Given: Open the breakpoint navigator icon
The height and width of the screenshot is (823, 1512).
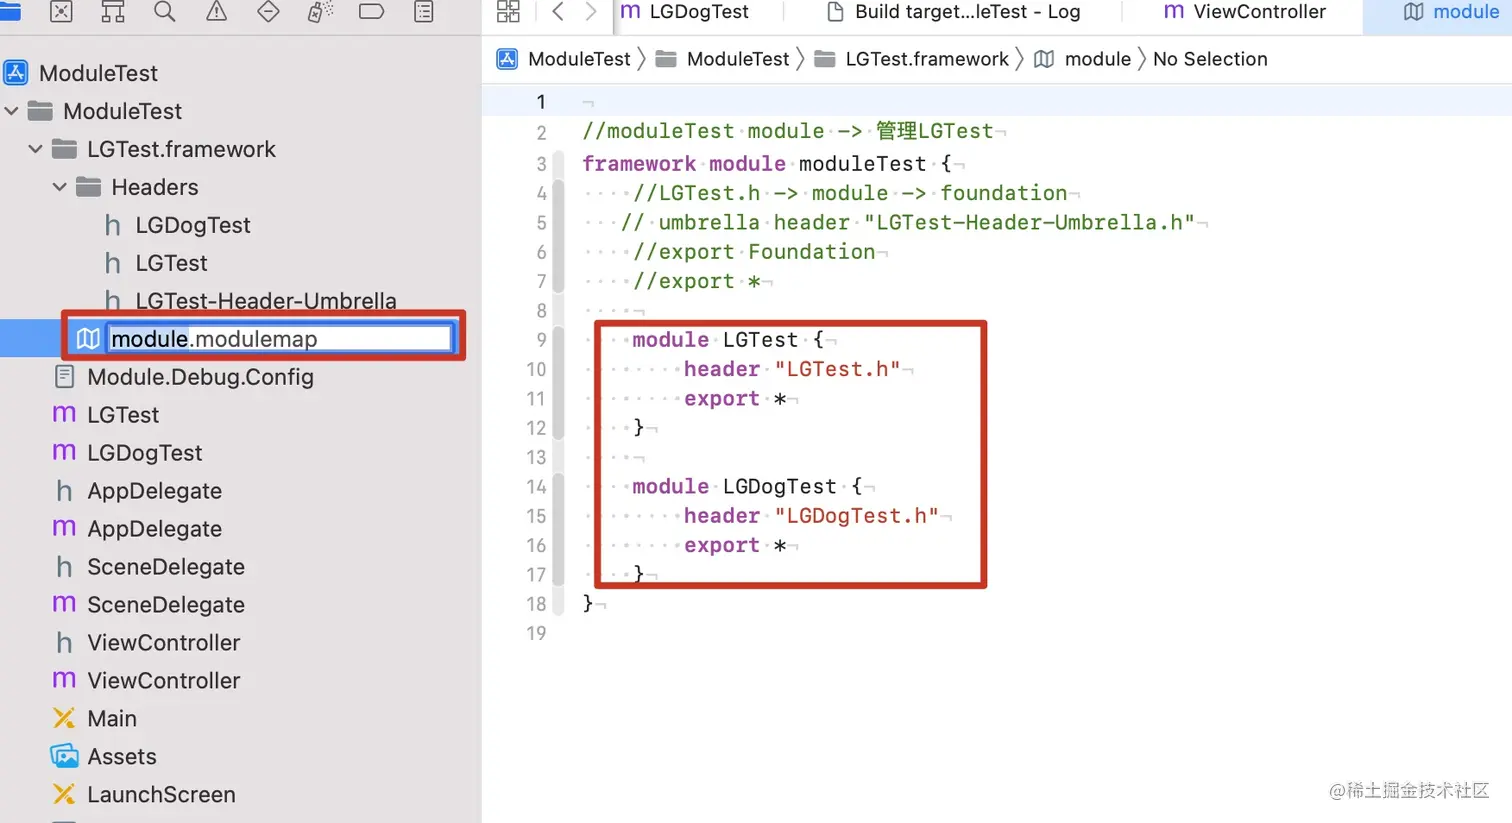Looking at the screenshot, I should coord(372,12).
